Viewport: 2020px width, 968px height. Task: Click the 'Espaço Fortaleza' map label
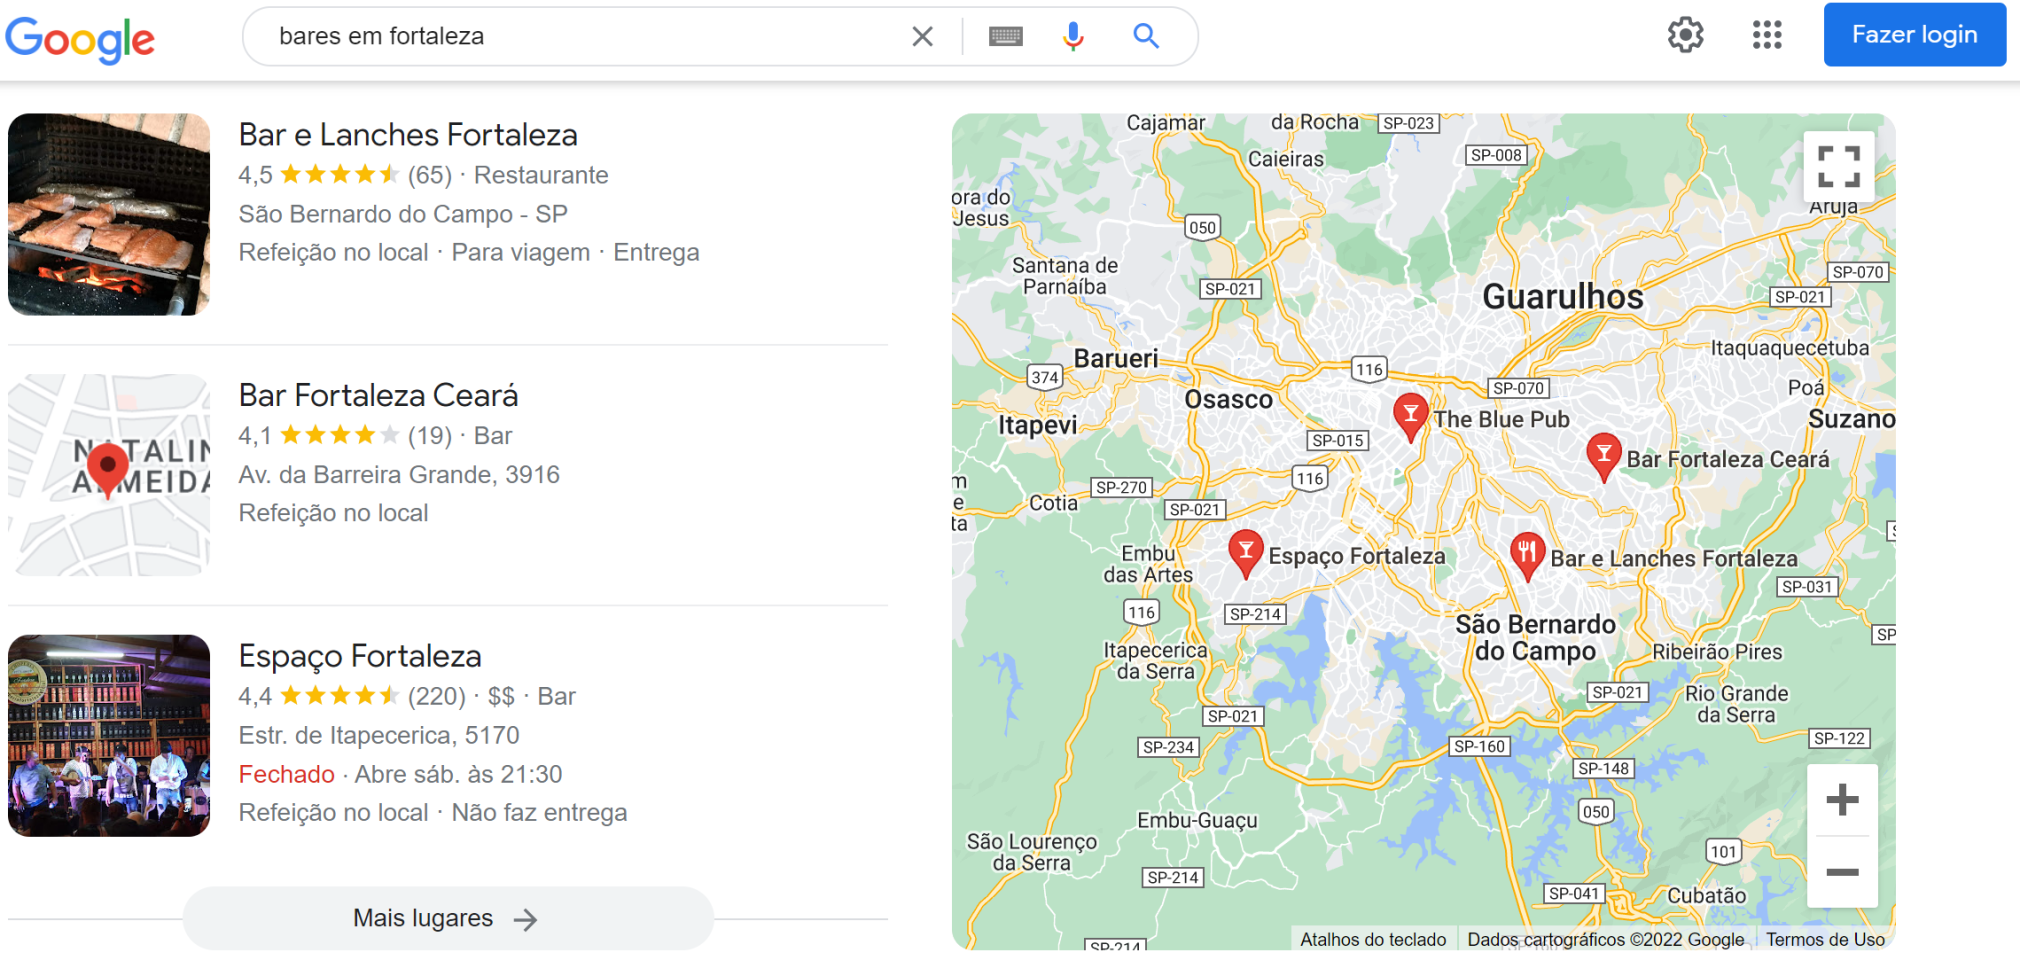[x=1357, y=556]
